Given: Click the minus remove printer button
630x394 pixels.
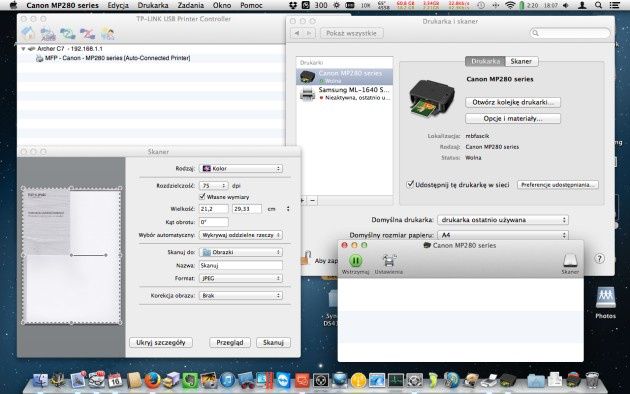Looking at the screenshot, I should pyautogui.click(x=313, y=200).
